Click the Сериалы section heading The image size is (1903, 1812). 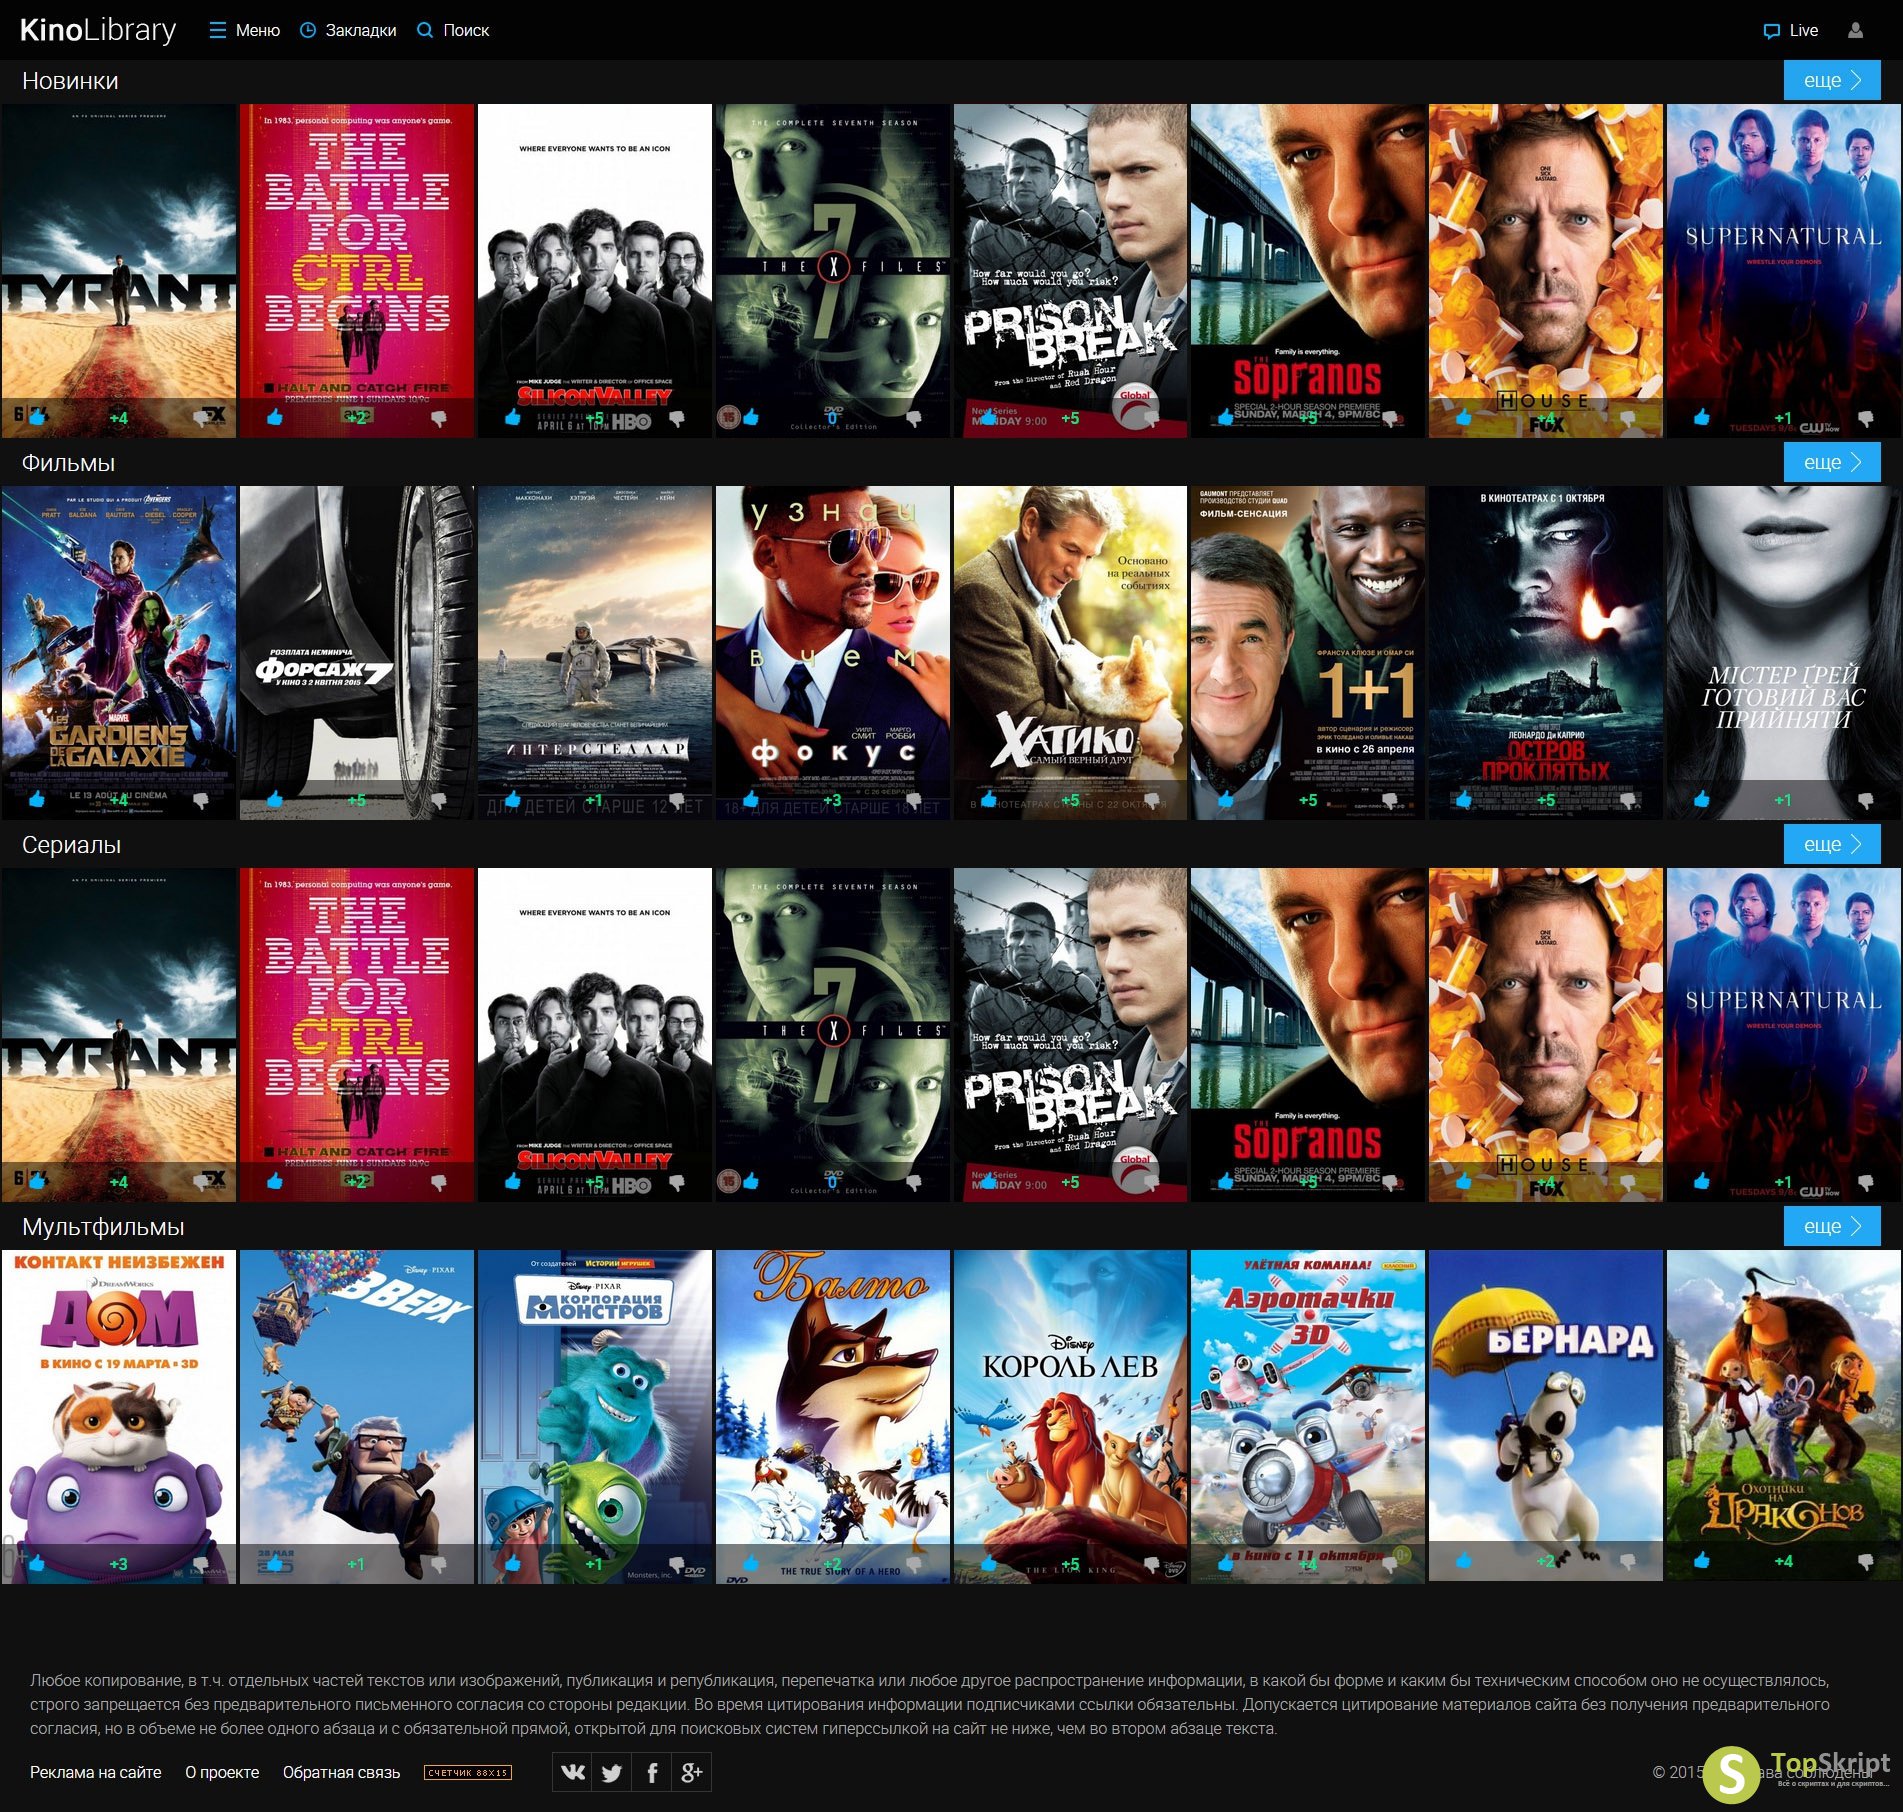point(71,844)
